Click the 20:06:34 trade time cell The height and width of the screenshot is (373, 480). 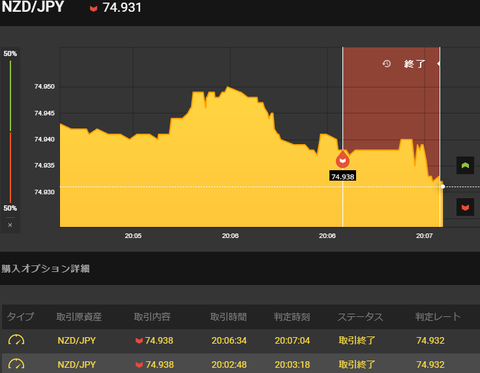click(x=229, y=341)
